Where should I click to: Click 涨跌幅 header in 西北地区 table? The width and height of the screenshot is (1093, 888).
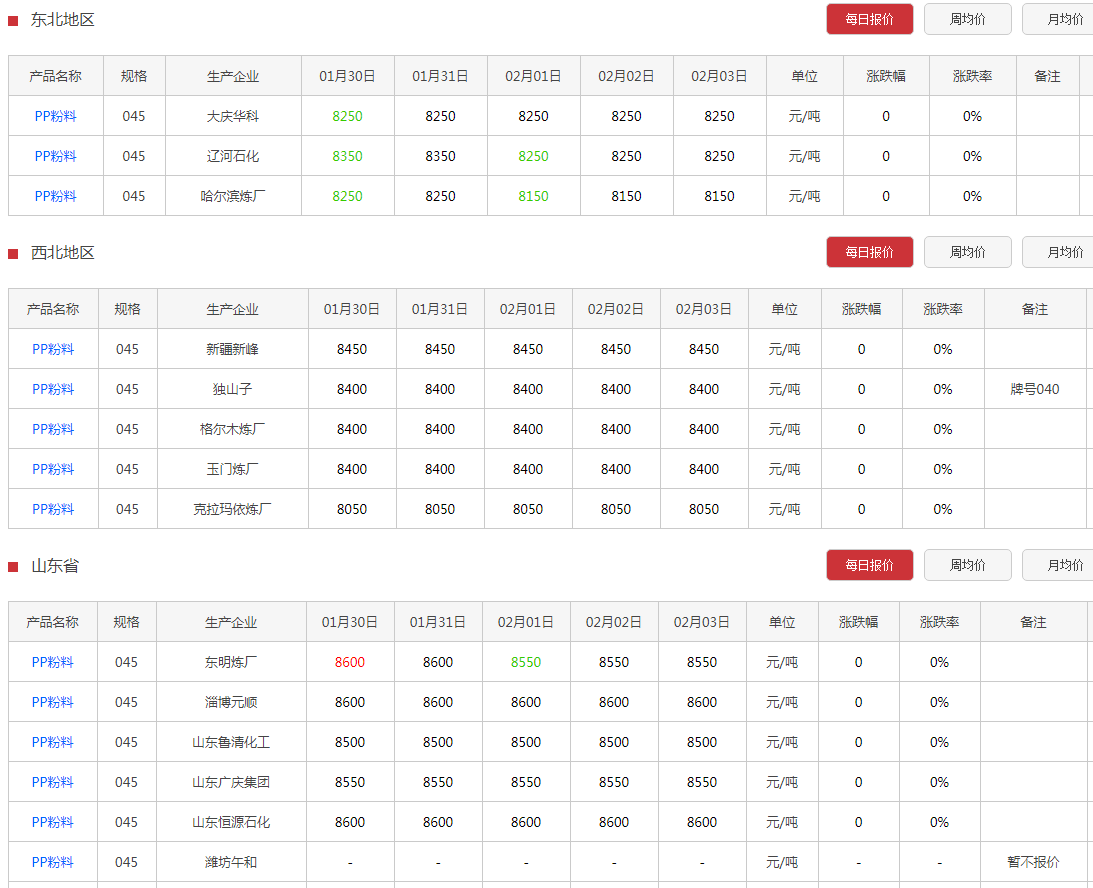862,309
